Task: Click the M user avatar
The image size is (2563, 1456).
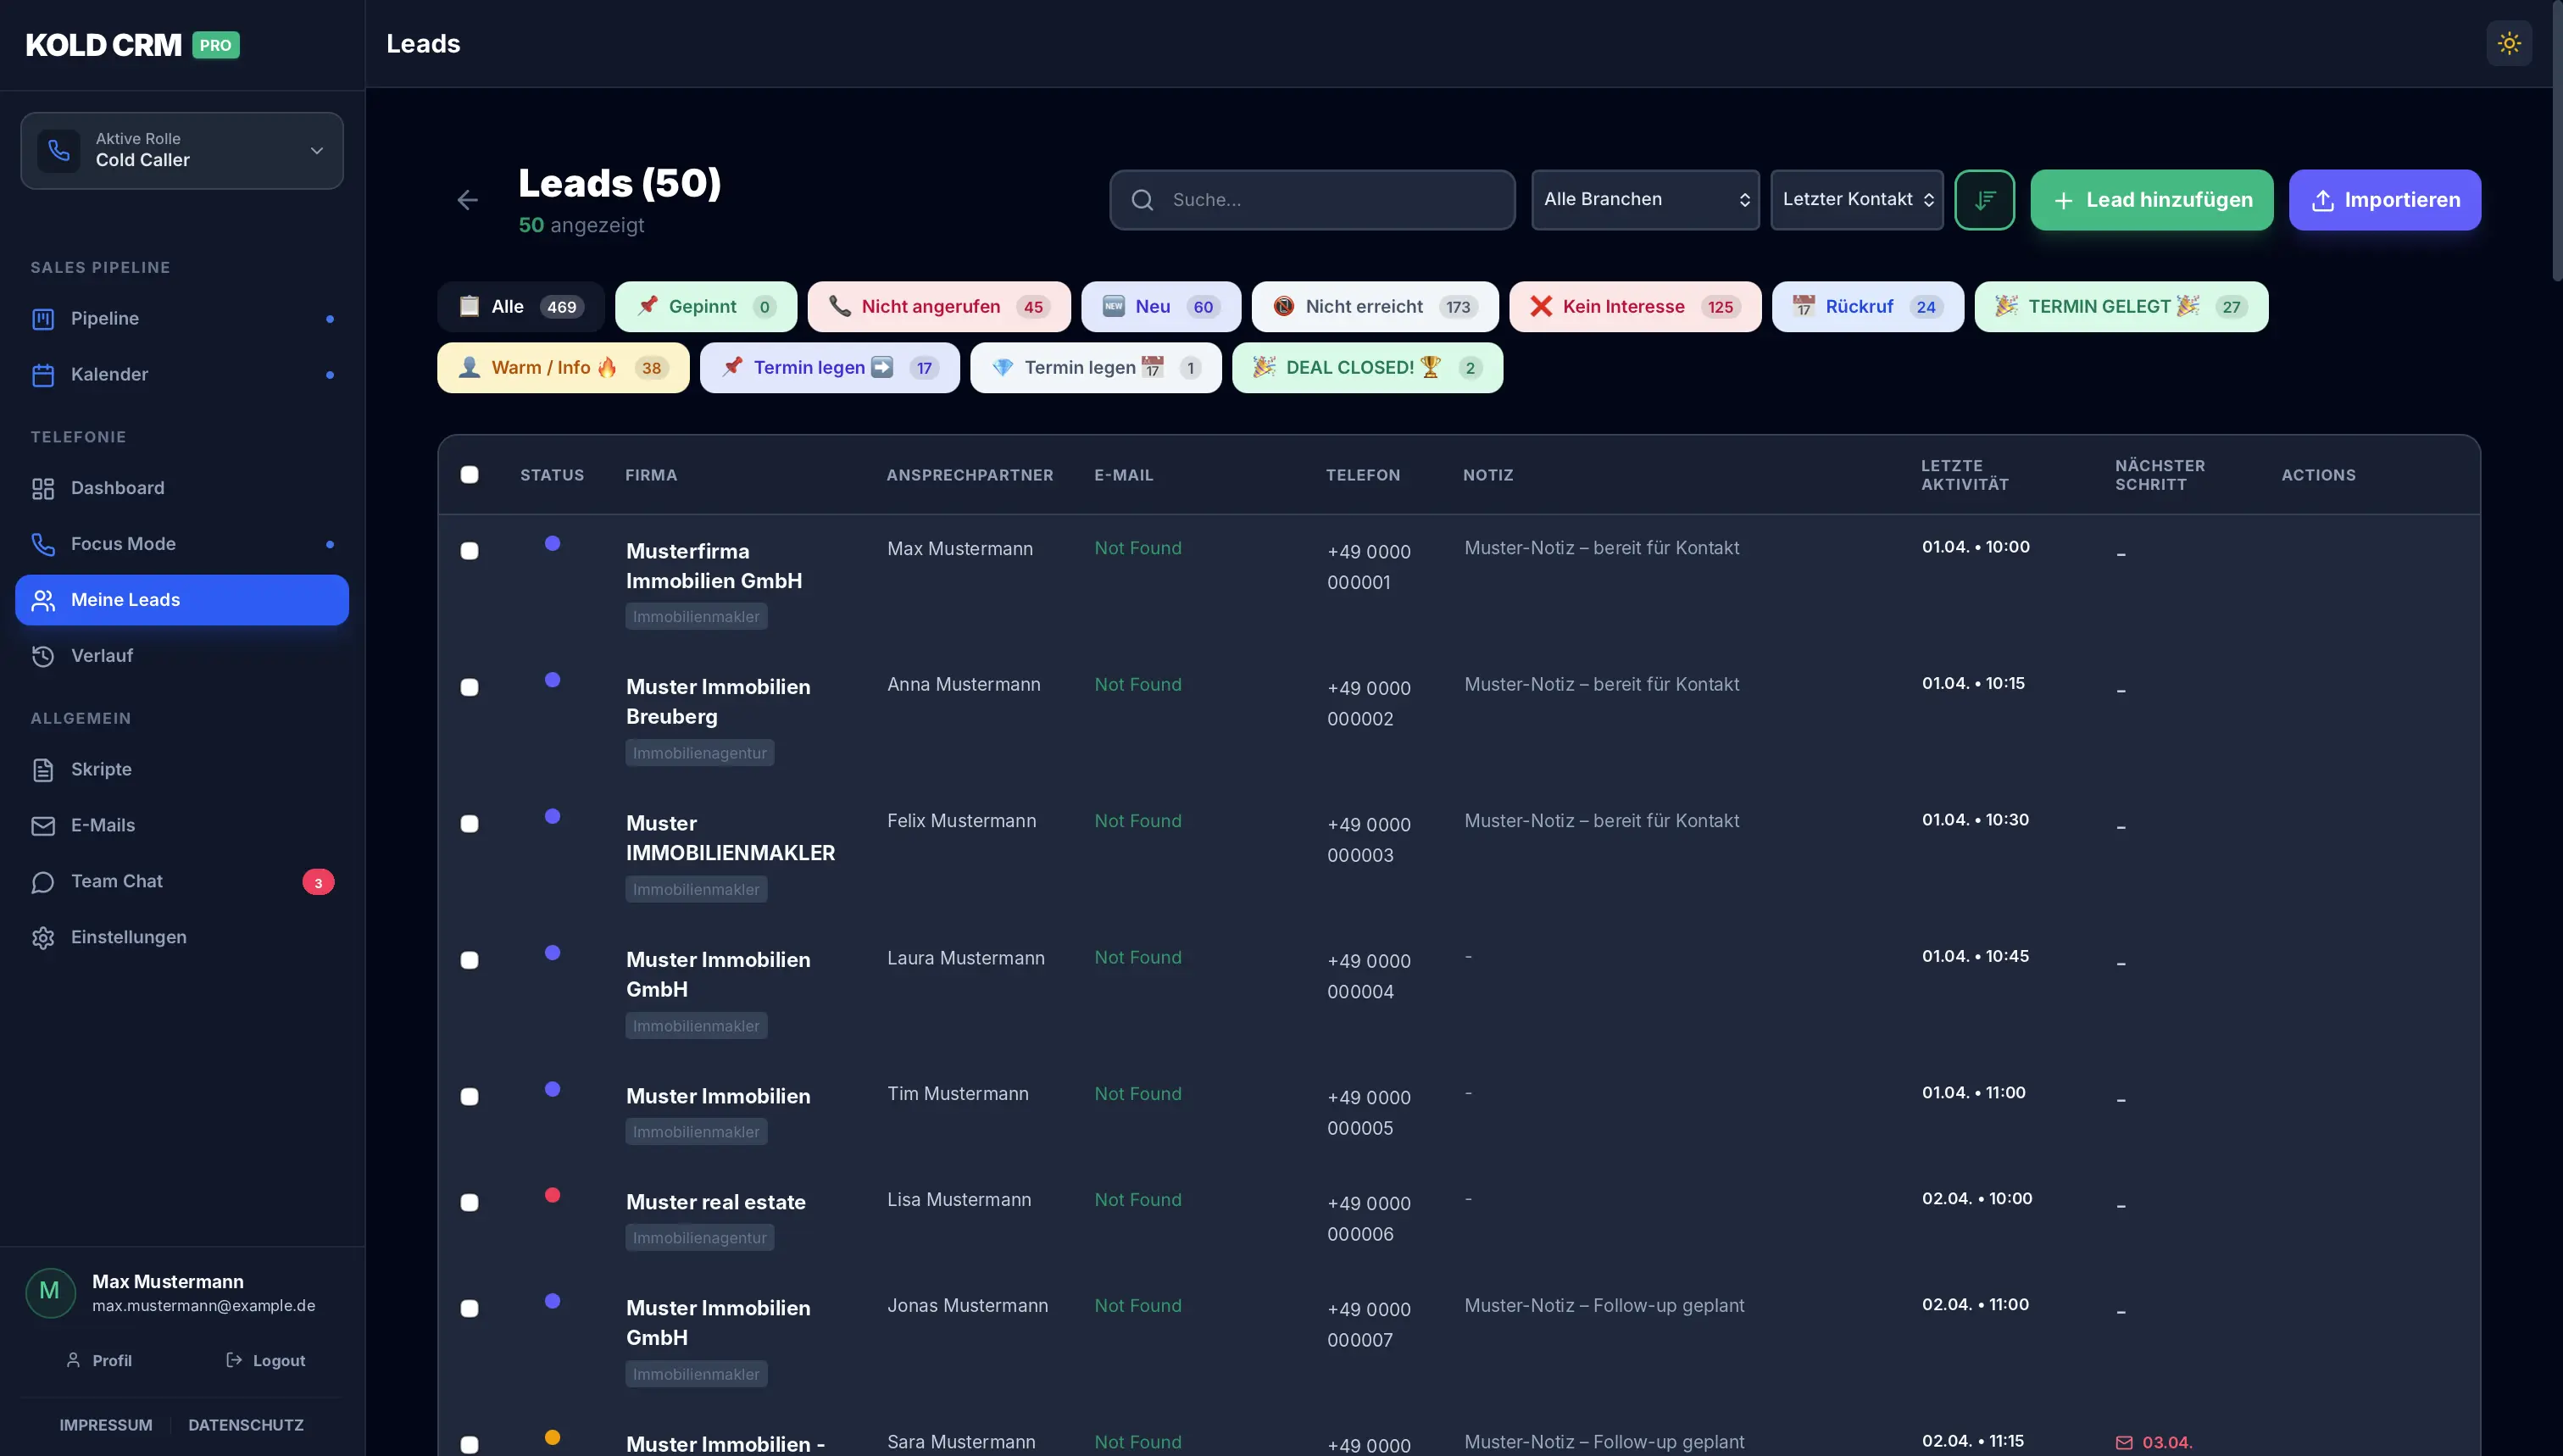Action: point(50,1292)
